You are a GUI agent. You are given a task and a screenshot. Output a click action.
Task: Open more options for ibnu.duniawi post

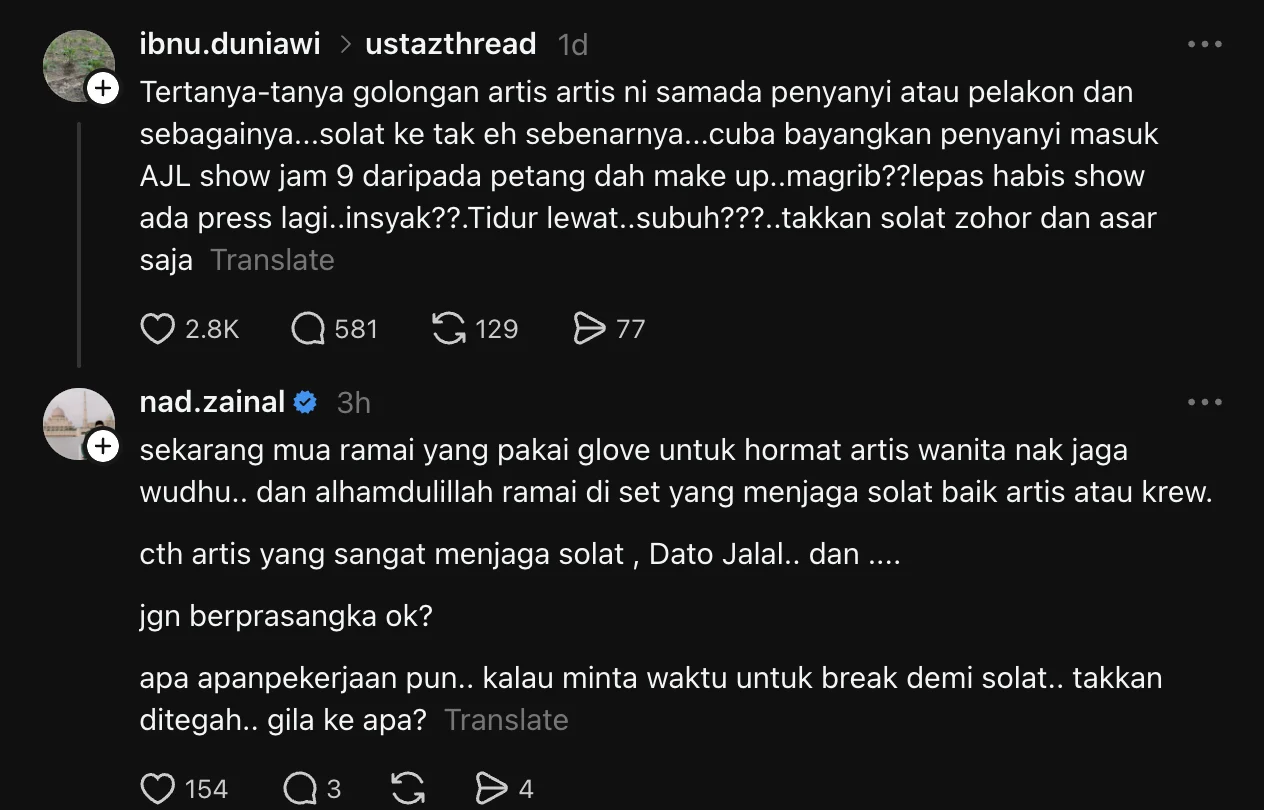[x=1204, y=45]
